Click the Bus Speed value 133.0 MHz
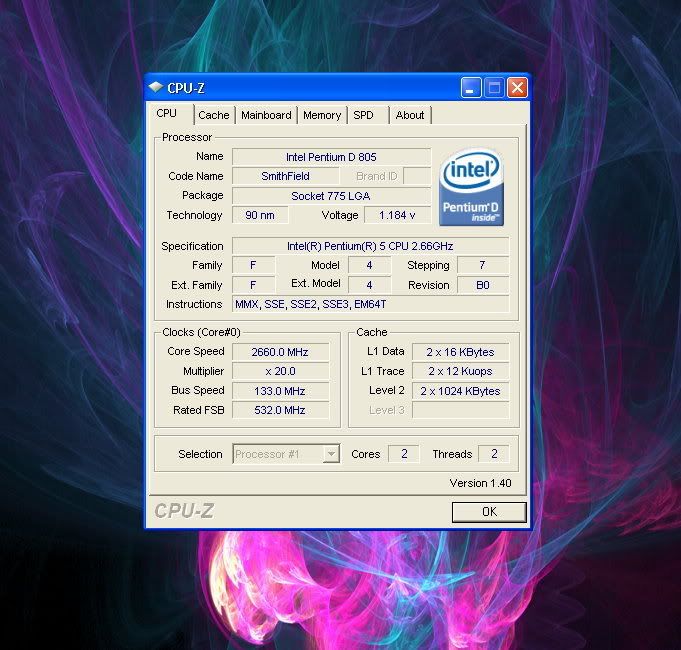The width and height of the screenshot is (681, 650). (281, 391)
